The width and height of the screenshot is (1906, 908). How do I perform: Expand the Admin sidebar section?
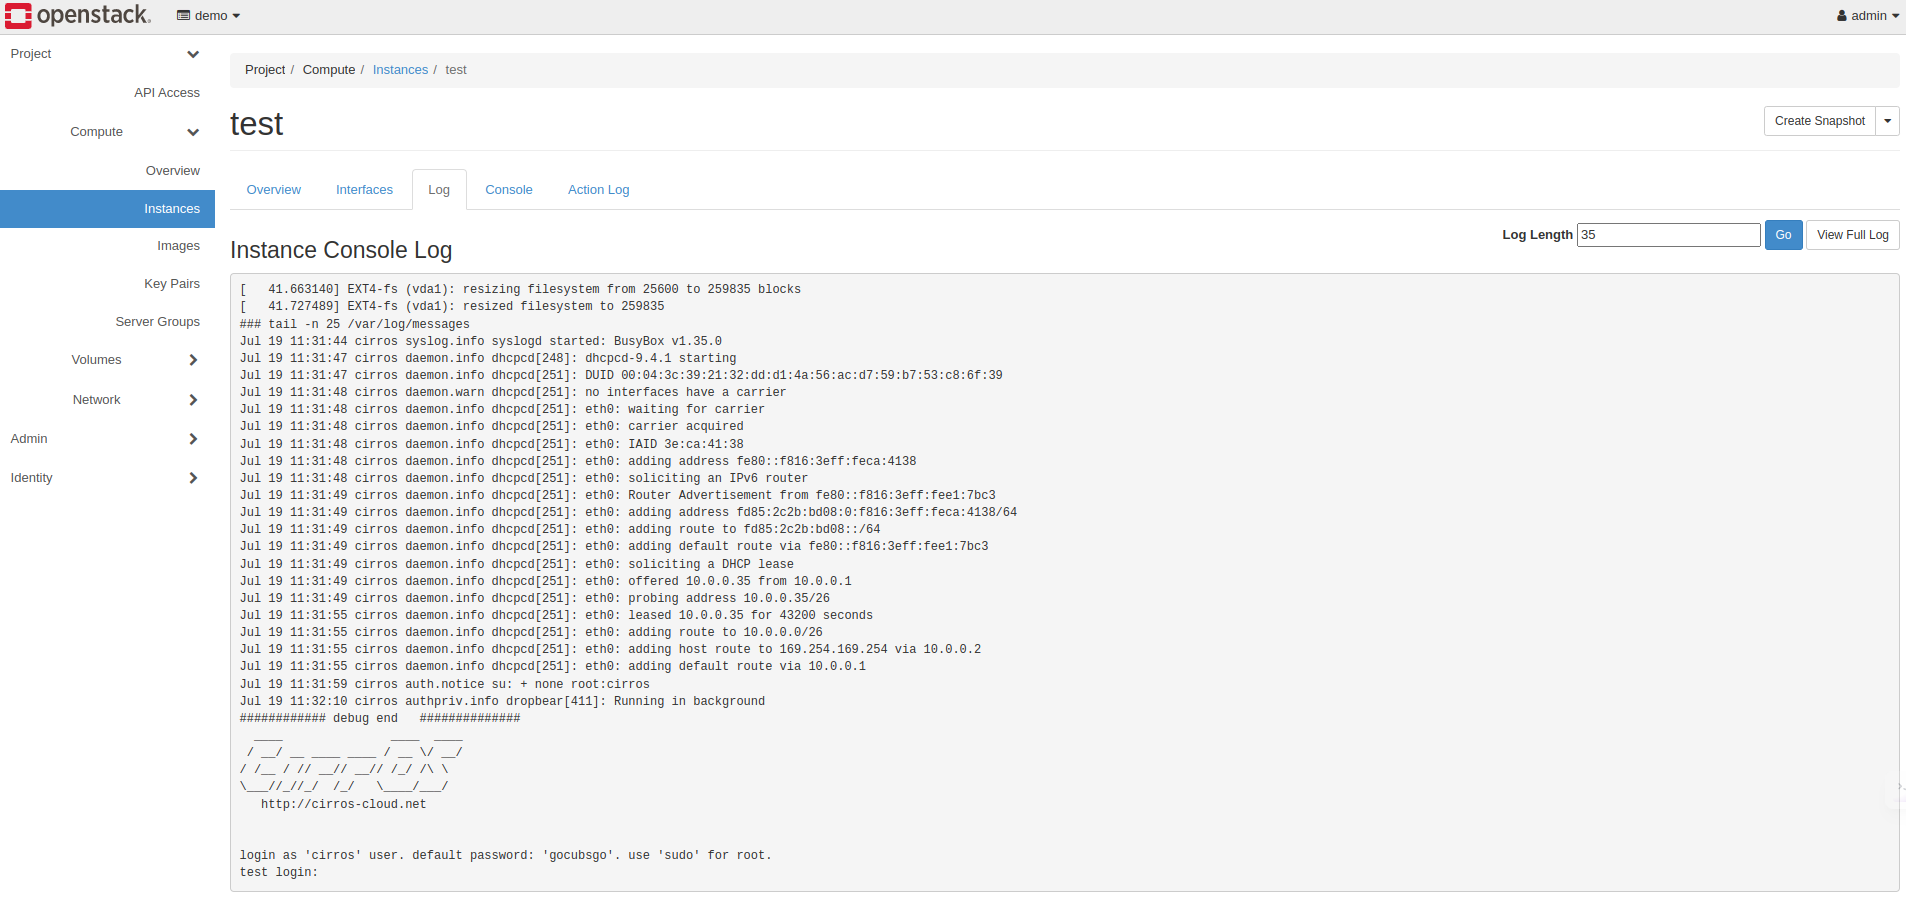point(107,439)
